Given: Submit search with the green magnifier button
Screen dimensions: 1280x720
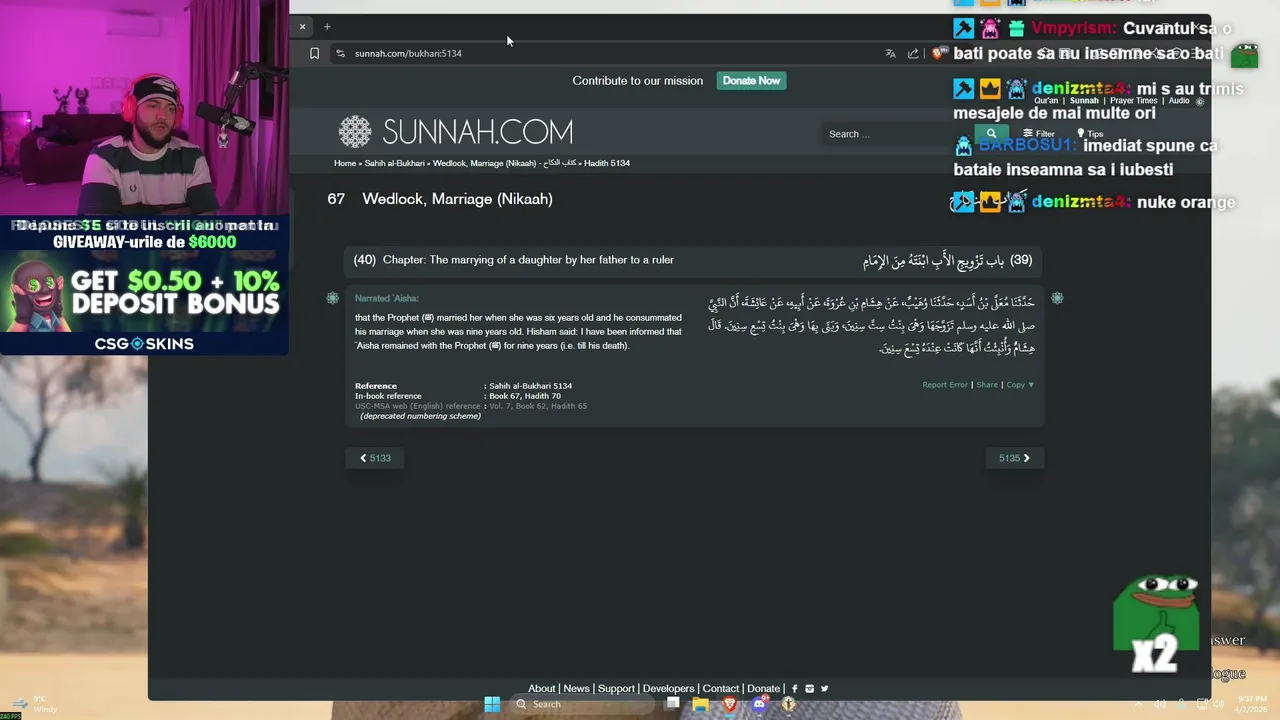Looking at the screenshot, I should [991, 134].
